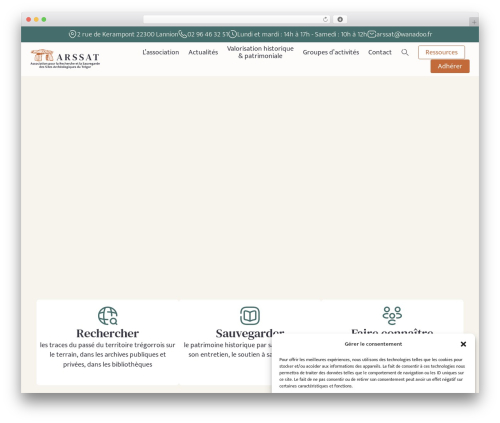500x423 pixels.
Task: Click the Sauvegarder heading
Action: tap(250, 333)
